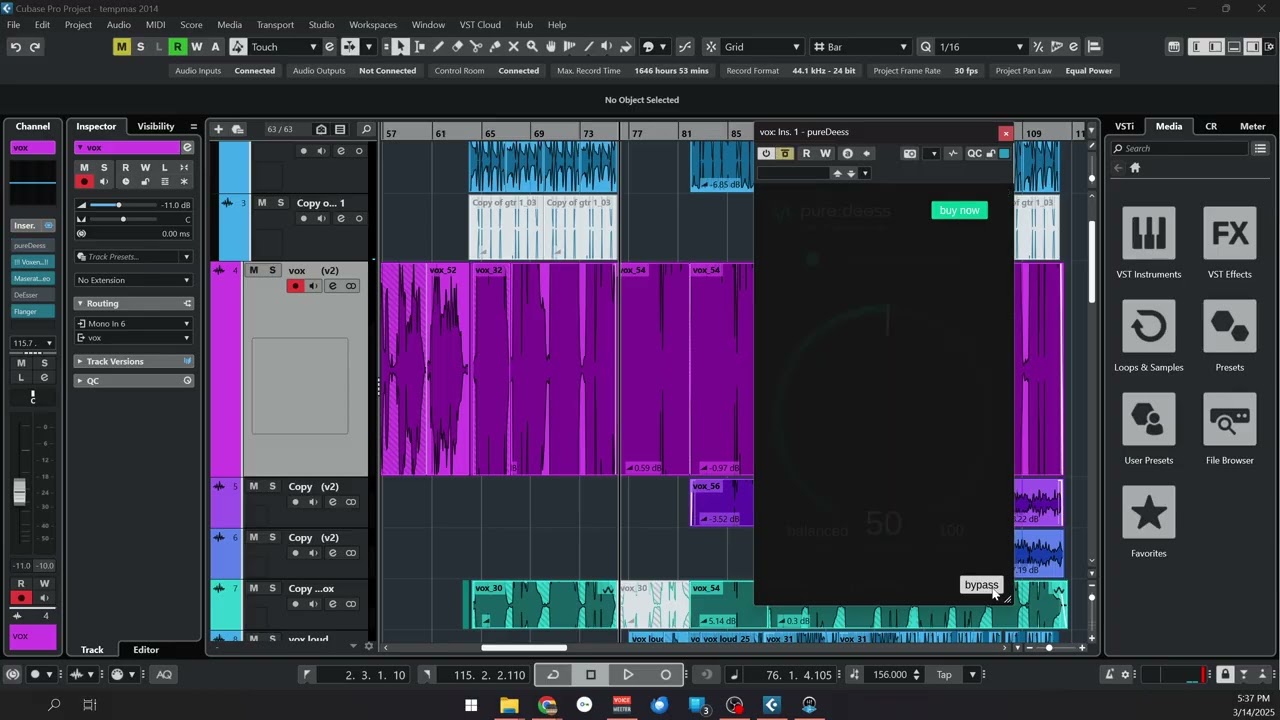Screen dimensions: 1280x720
Task: Toggle record enable on vox track 4
Action: tap(295, 286)
